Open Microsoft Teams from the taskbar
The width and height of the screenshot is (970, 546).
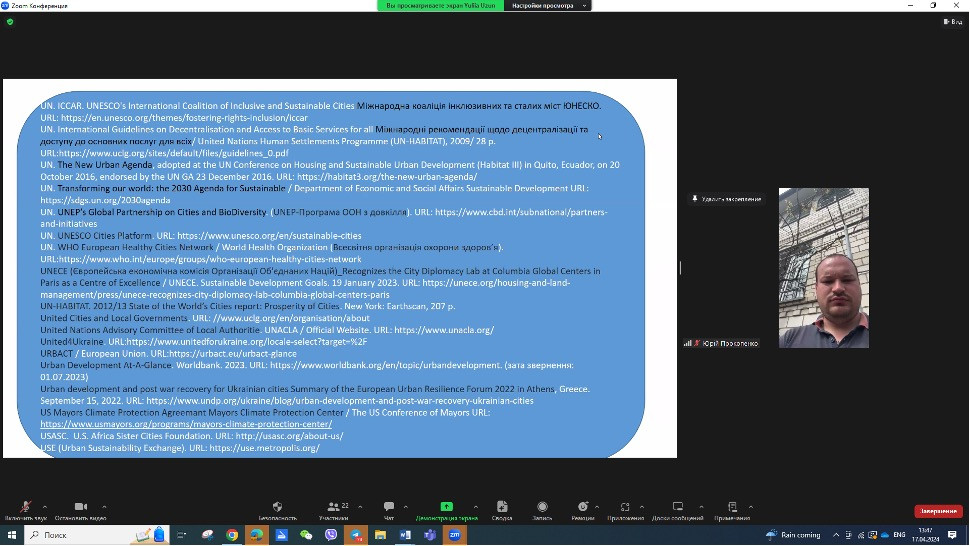430,535
